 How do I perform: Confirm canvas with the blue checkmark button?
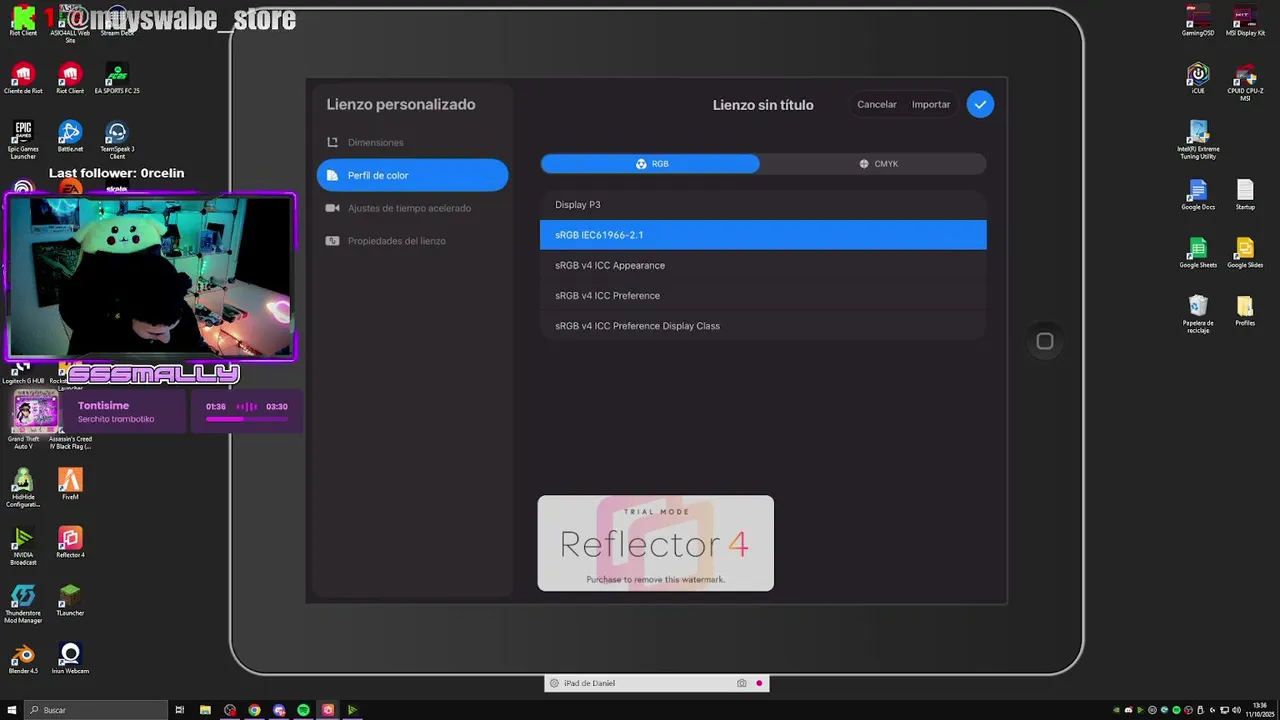click(980, 104)
